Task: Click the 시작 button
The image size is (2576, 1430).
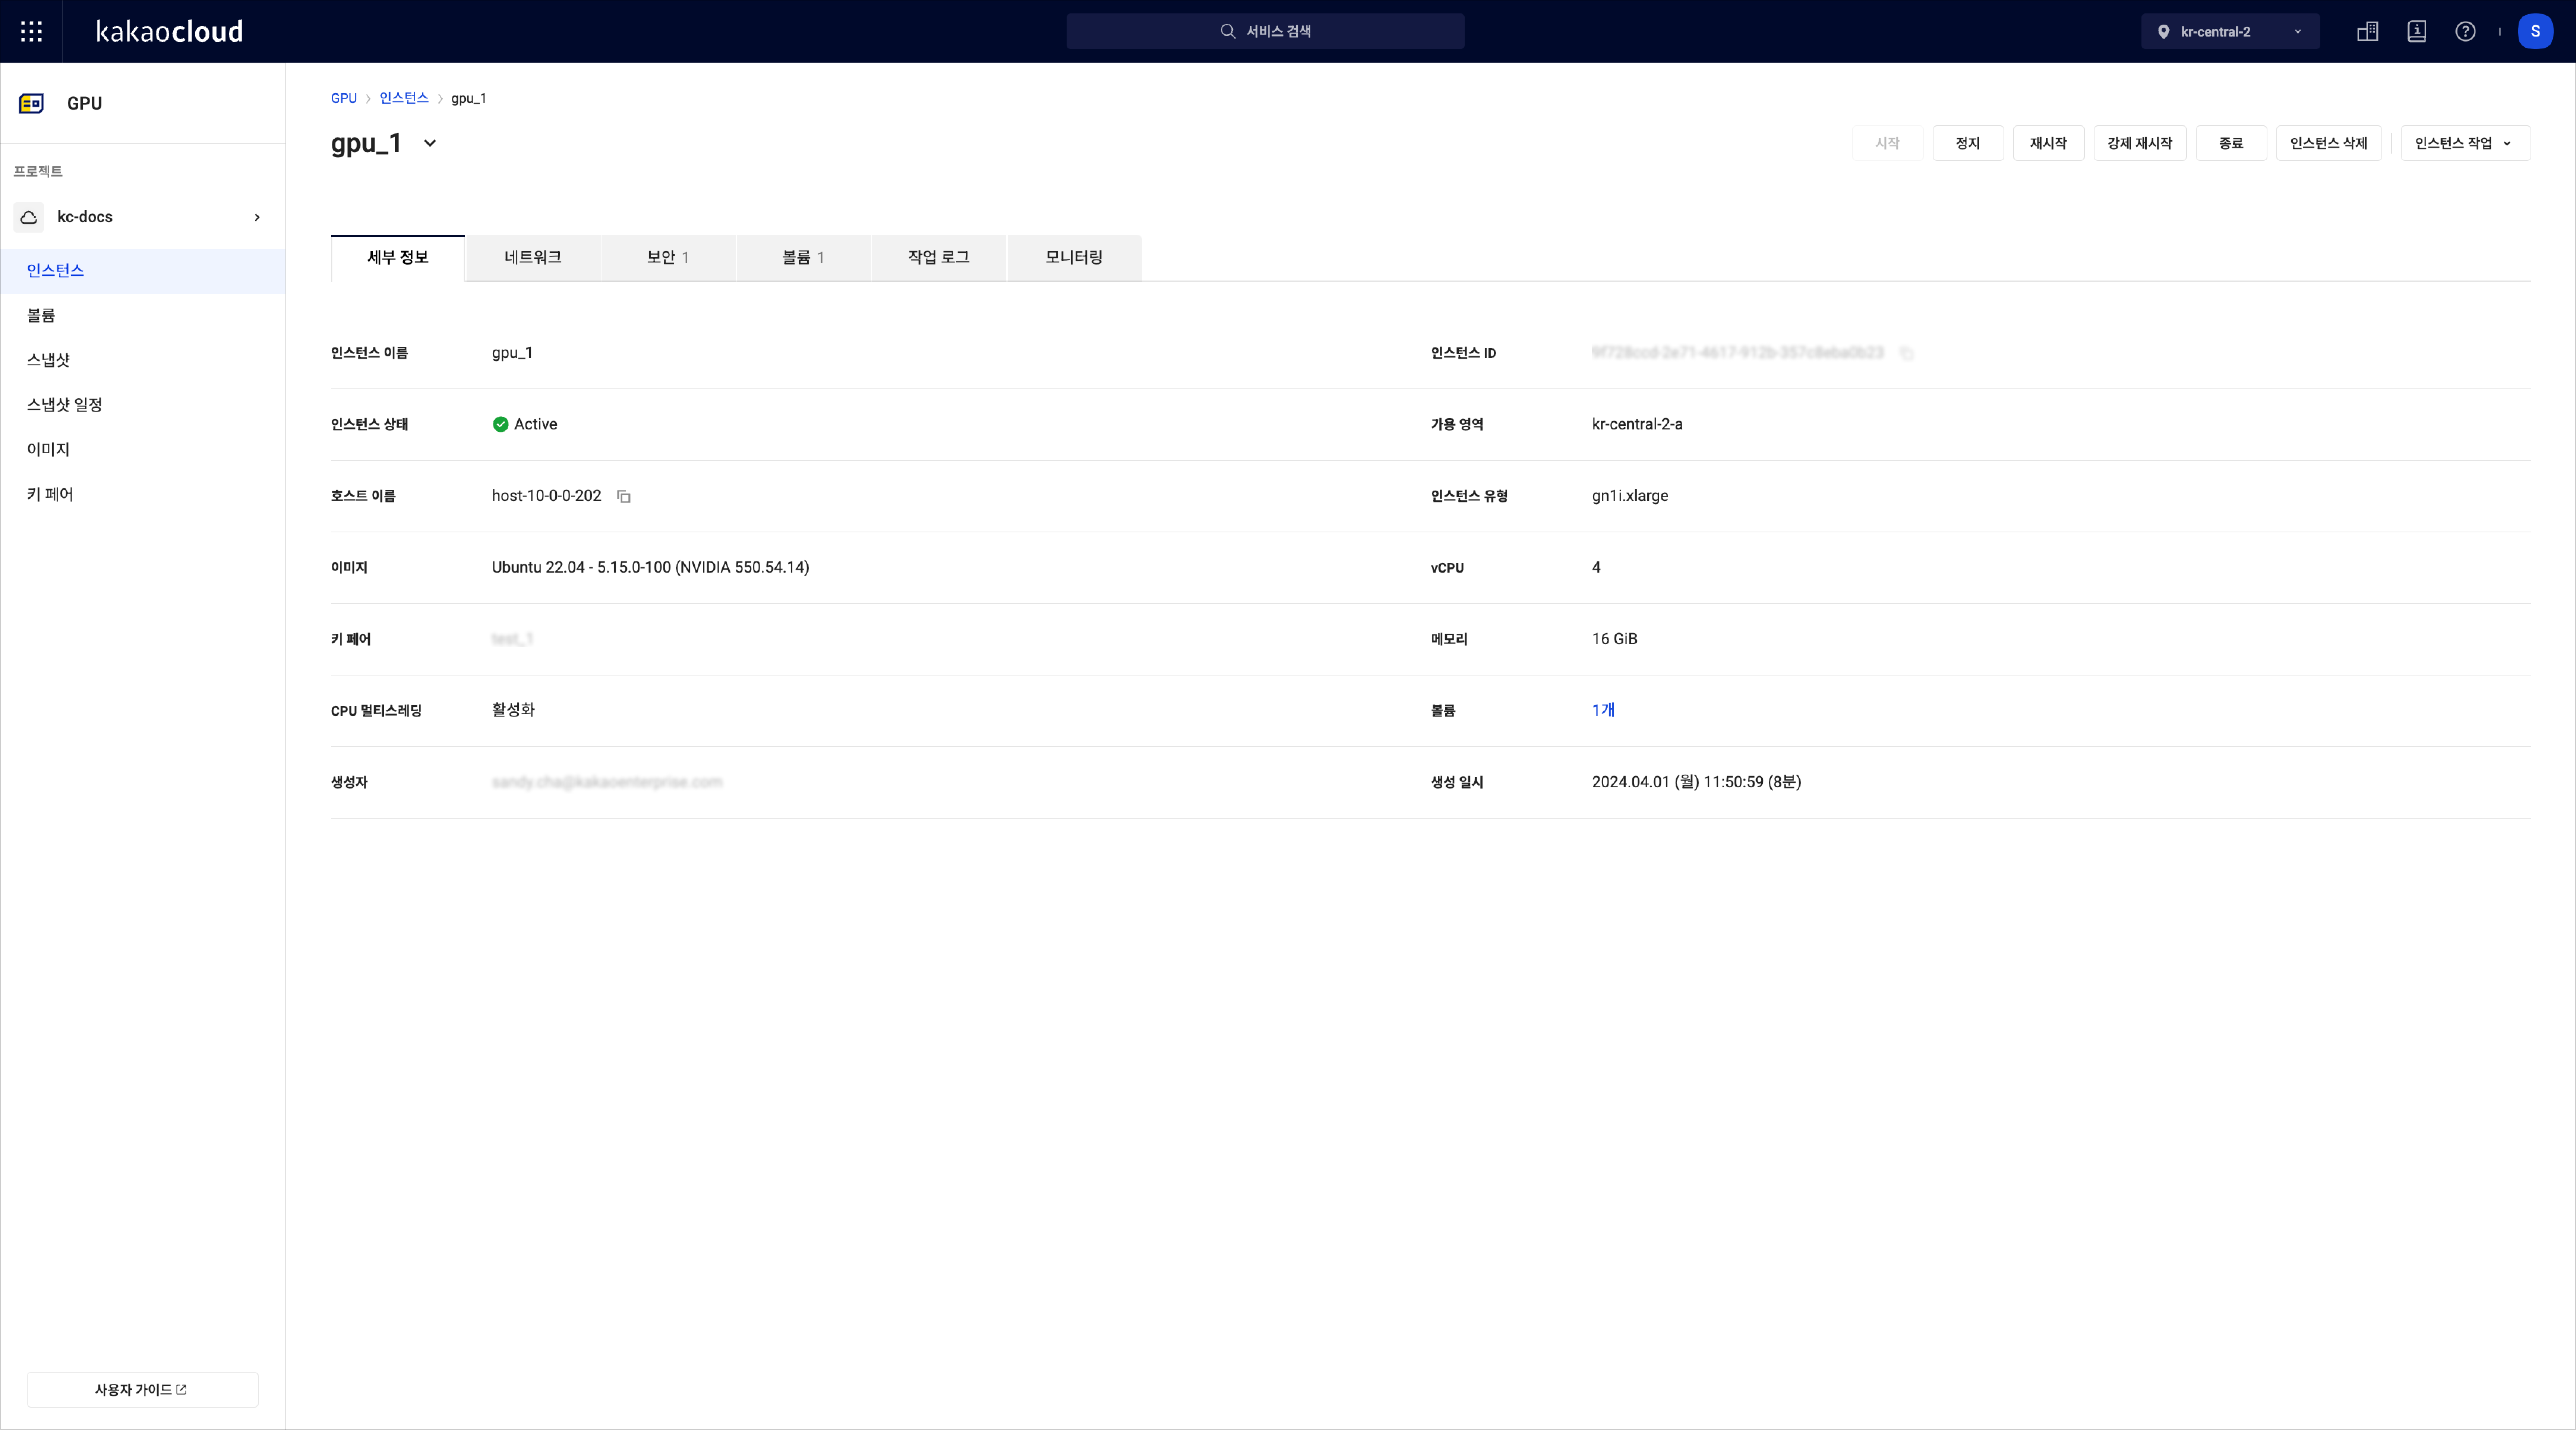Action: 1887,143
